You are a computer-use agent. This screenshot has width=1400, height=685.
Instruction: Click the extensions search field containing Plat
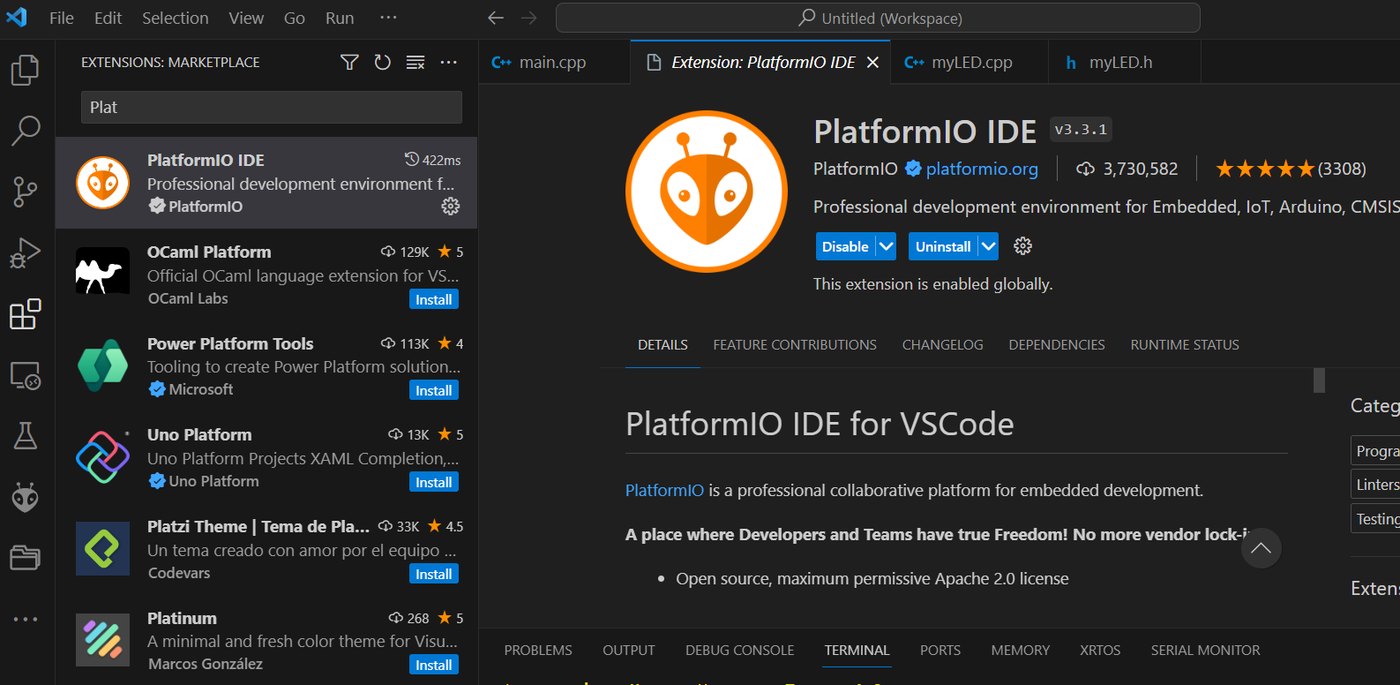pos(271,107)
